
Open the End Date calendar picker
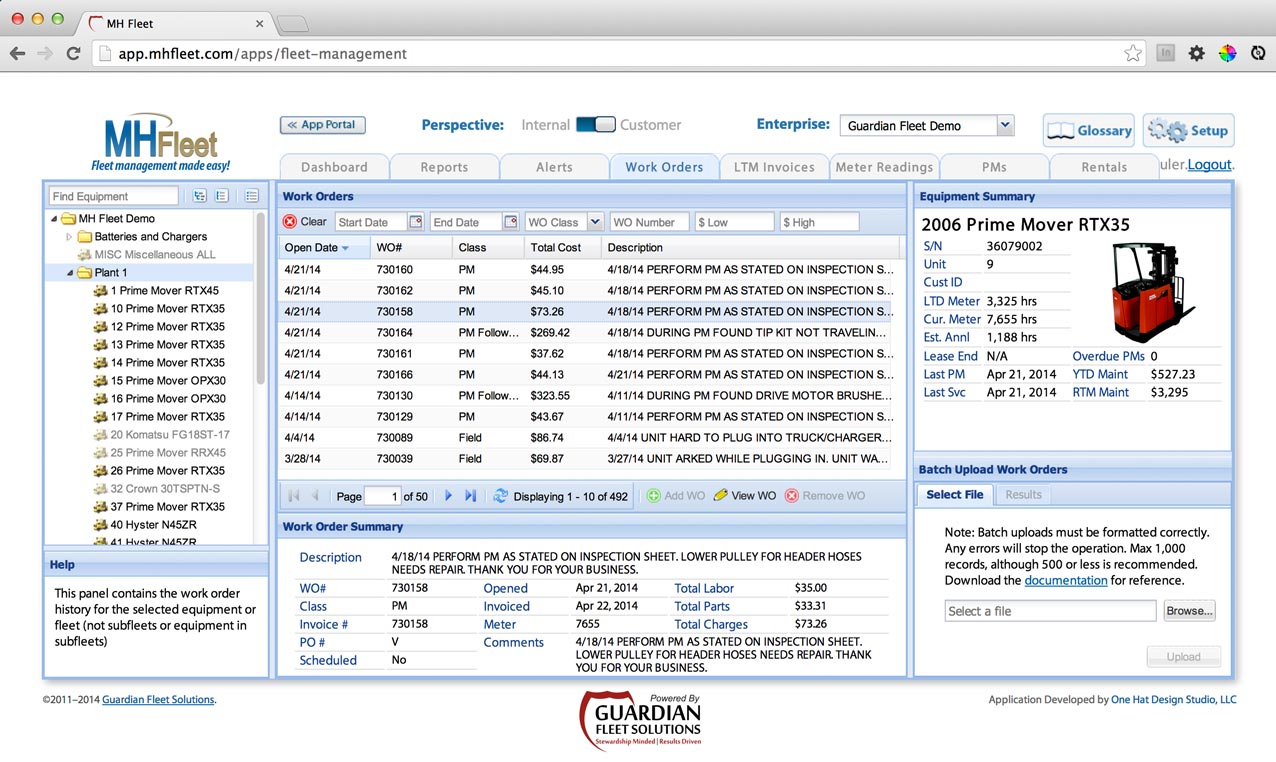pos(510,222)
